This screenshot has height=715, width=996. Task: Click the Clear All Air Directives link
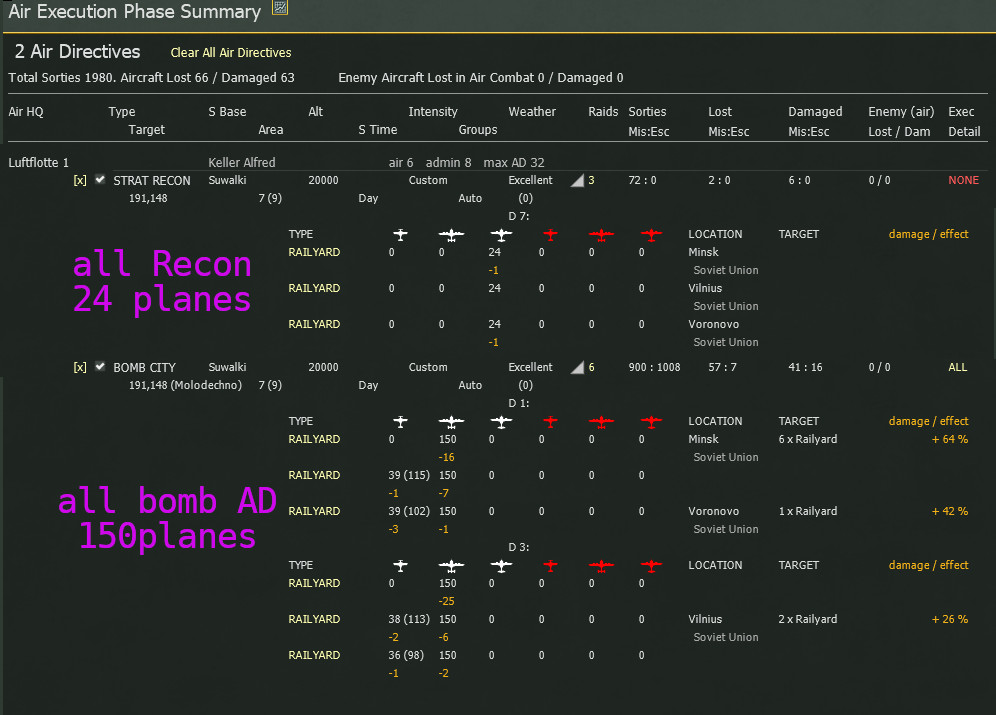[231, 53]
